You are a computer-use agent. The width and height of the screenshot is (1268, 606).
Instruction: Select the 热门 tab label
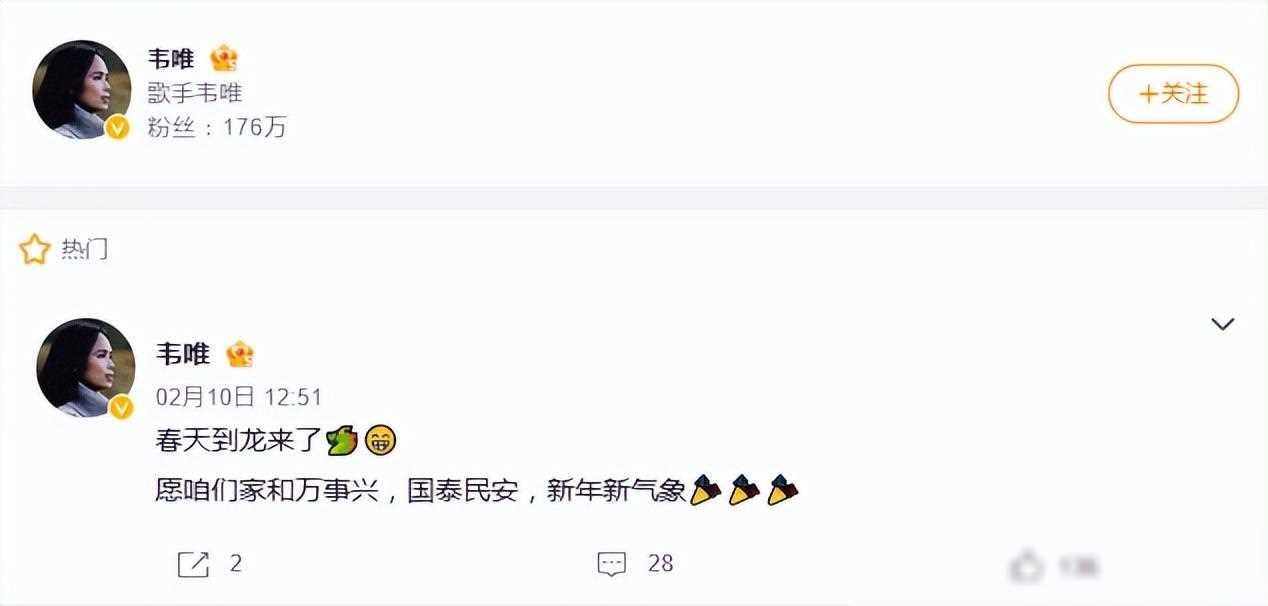84,249
